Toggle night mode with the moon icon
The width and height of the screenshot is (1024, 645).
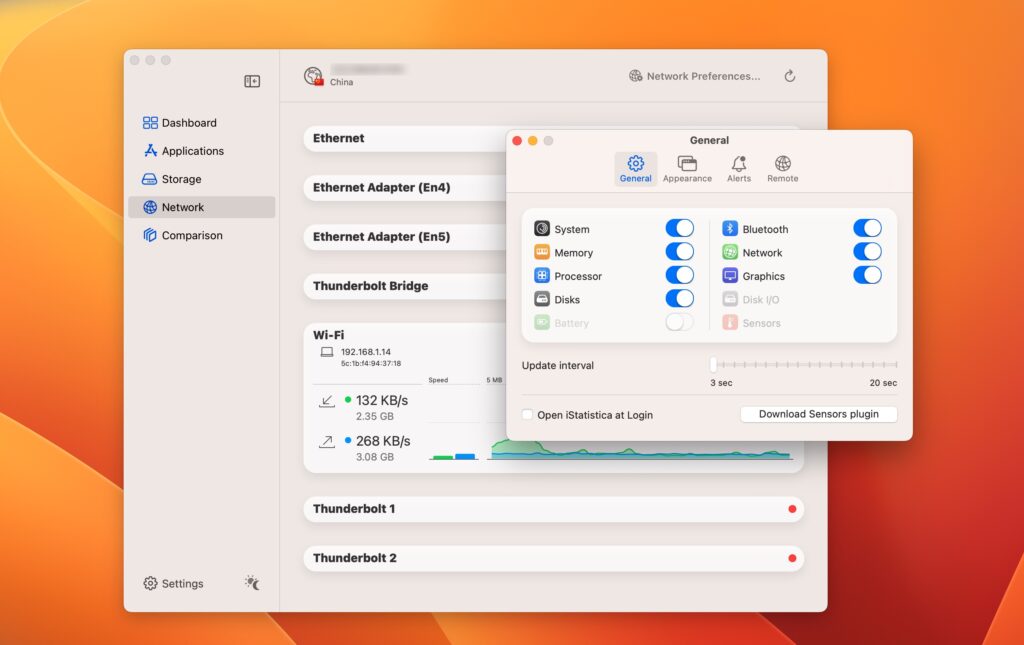click(250, 584)
